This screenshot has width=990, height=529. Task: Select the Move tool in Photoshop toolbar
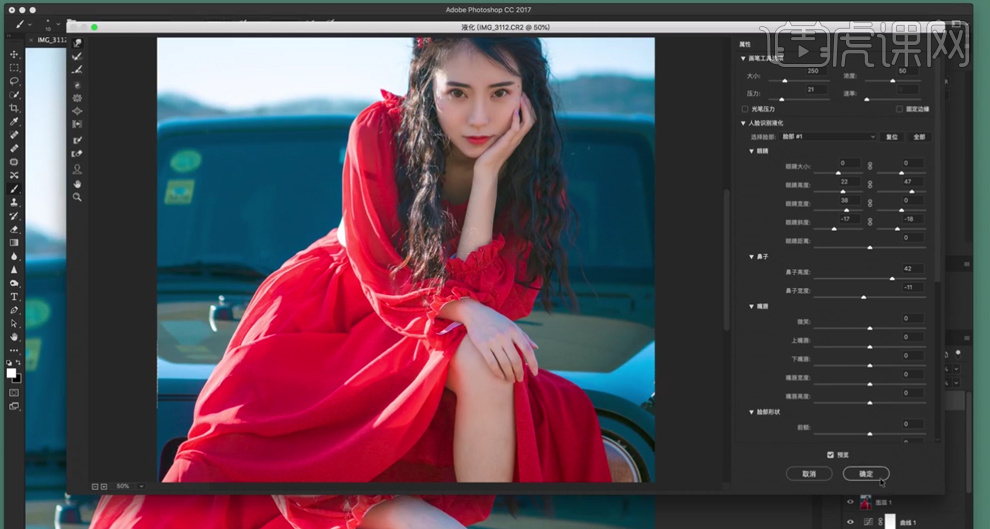coord(14,54)
